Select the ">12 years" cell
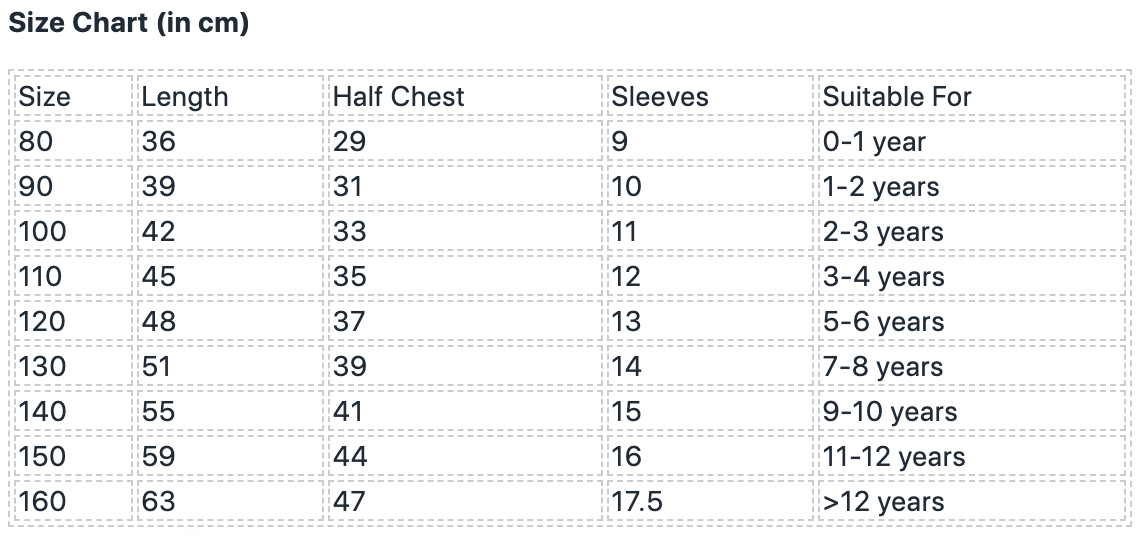This screenshot has height=556, width=1142. click(x=883, y=502)
